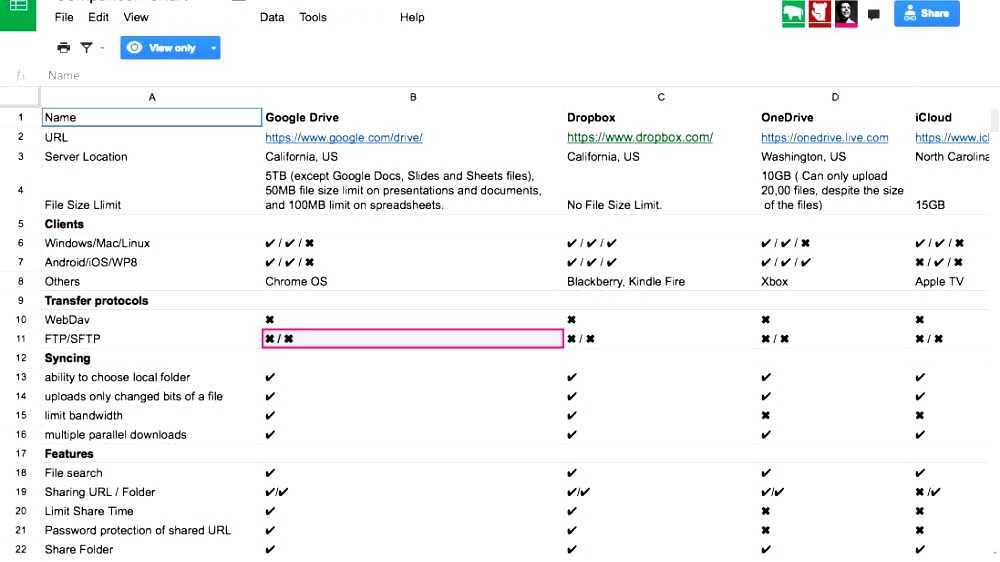Screen dimensions: 1000x562
Task: Select column C header
Action: tap(661, 97)
